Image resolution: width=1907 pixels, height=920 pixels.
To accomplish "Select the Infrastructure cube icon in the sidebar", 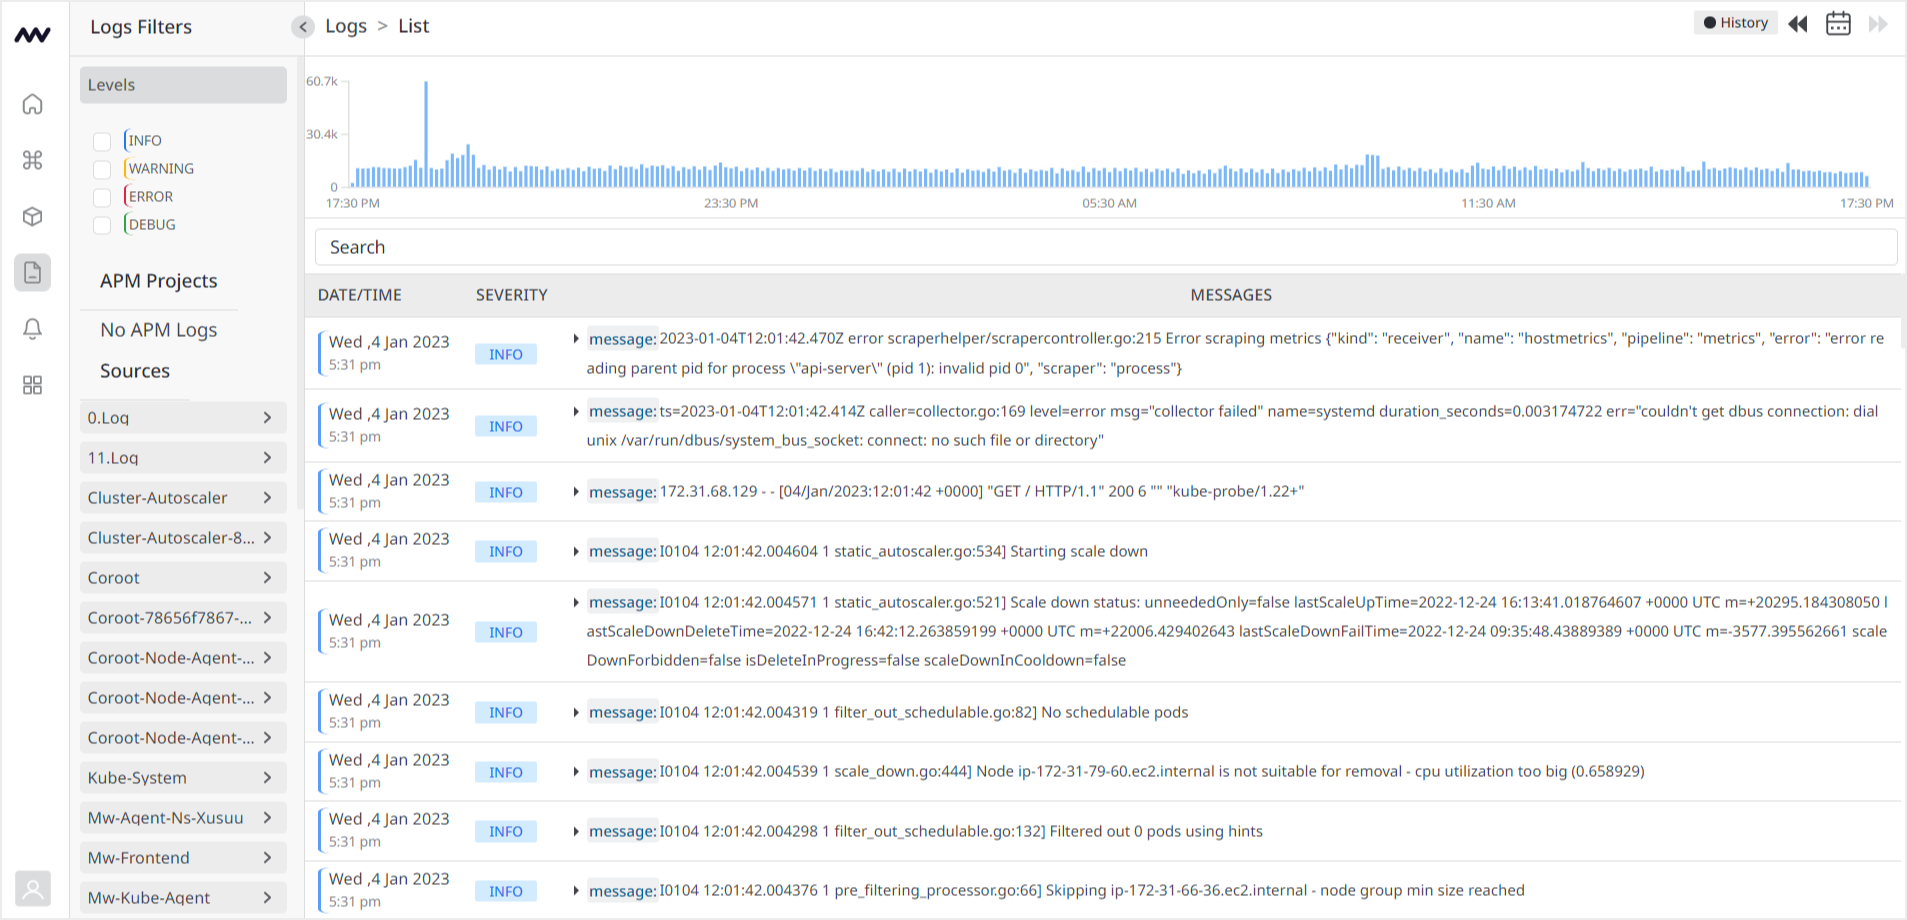I will 32,216.
